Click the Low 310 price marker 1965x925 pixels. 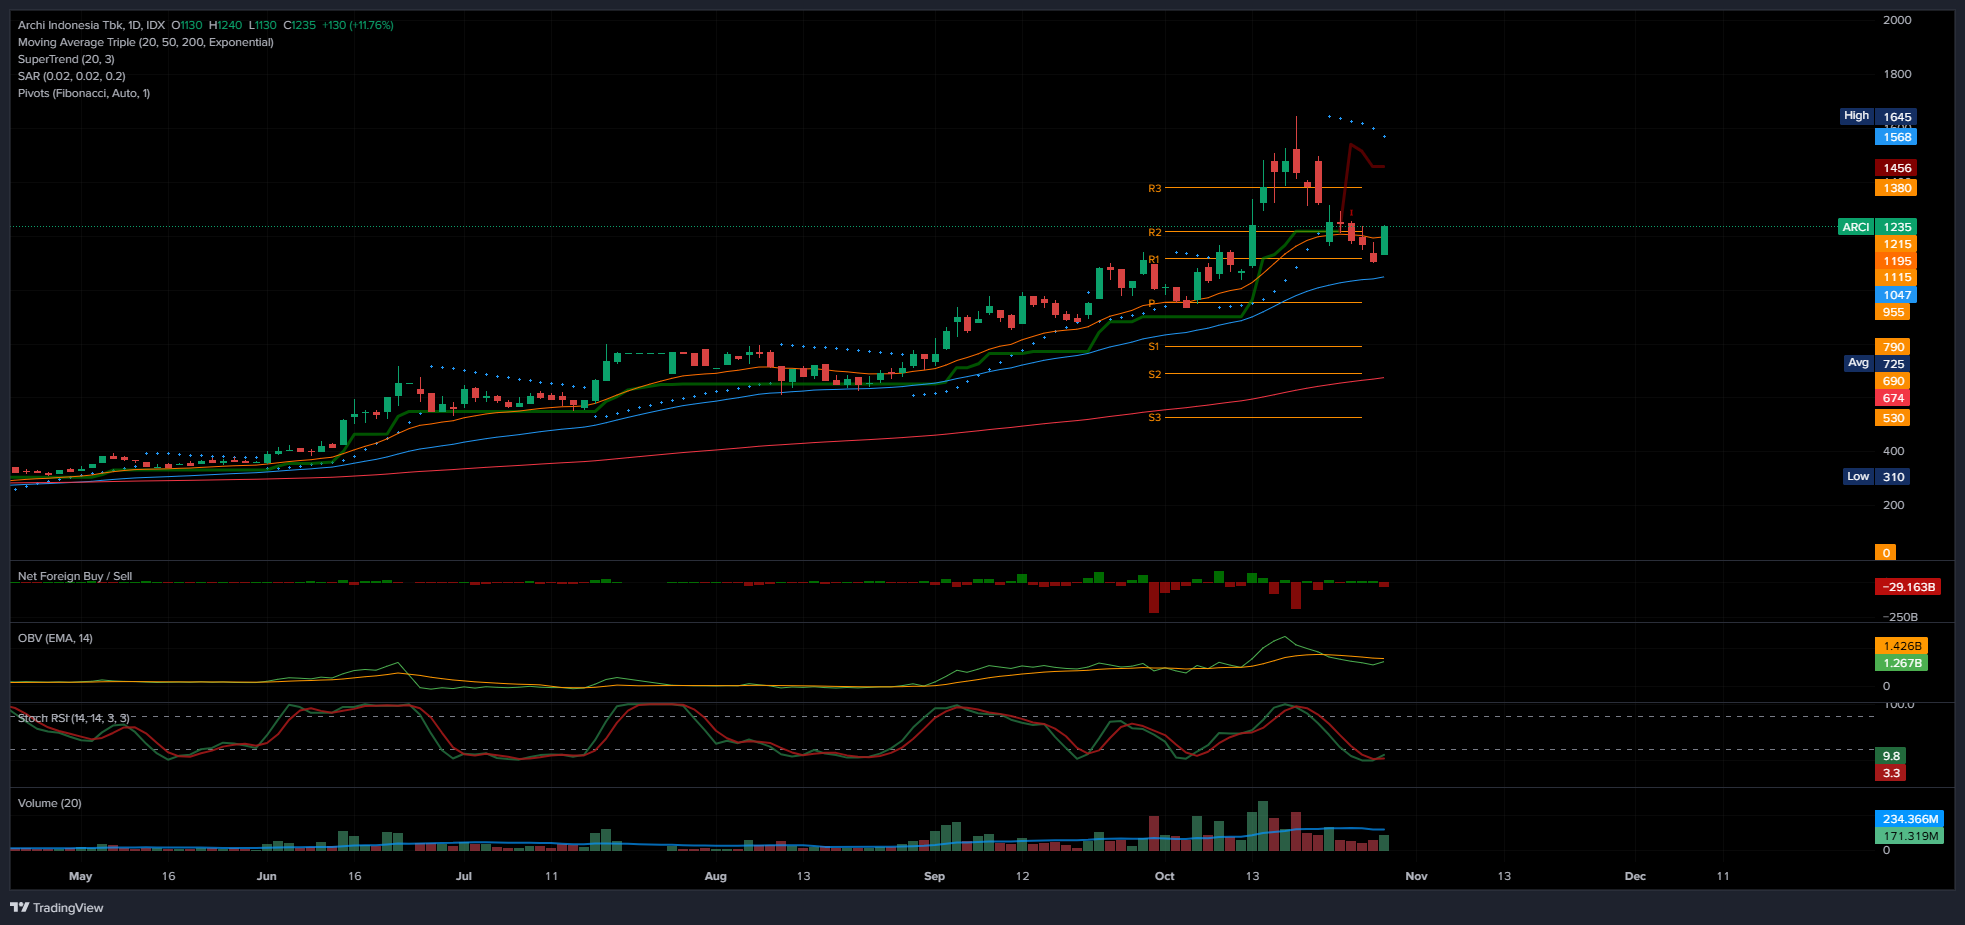coord(1876,477)
